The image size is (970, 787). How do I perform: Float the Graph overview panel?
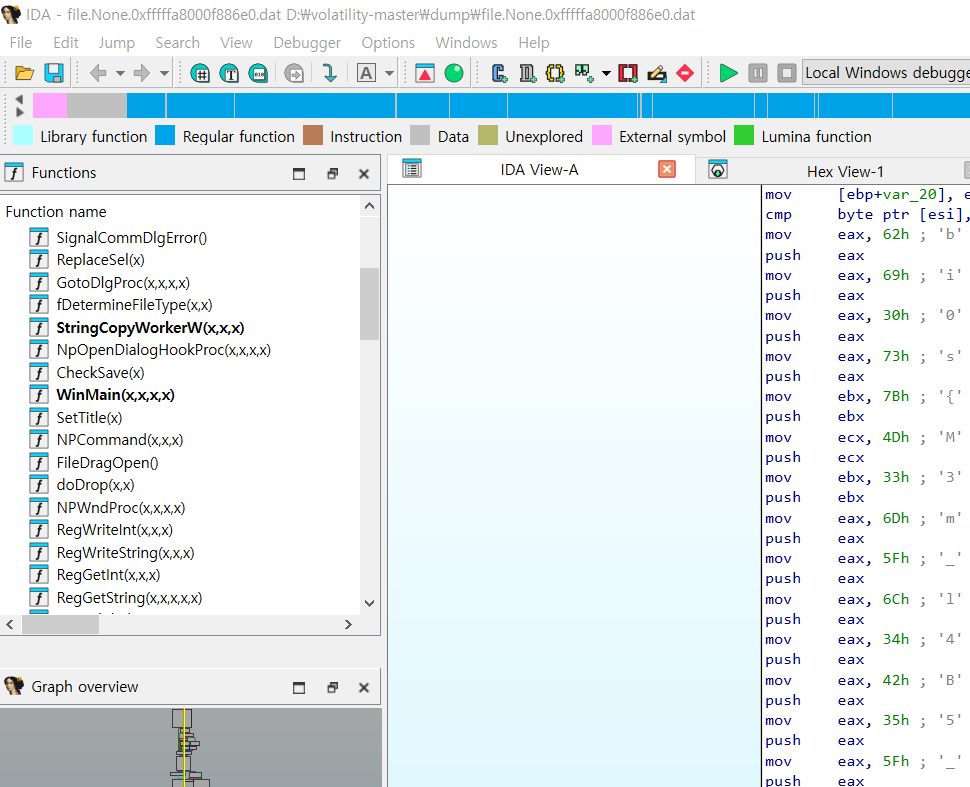tap(332, 687)
